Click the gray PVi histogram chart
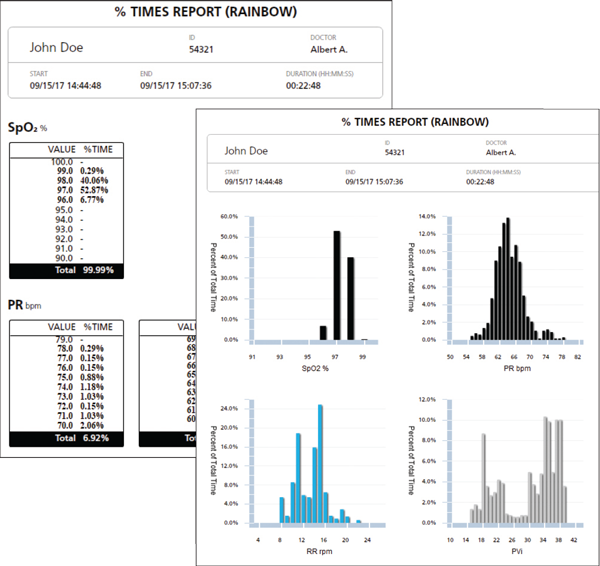 click(x=510, y=465)
